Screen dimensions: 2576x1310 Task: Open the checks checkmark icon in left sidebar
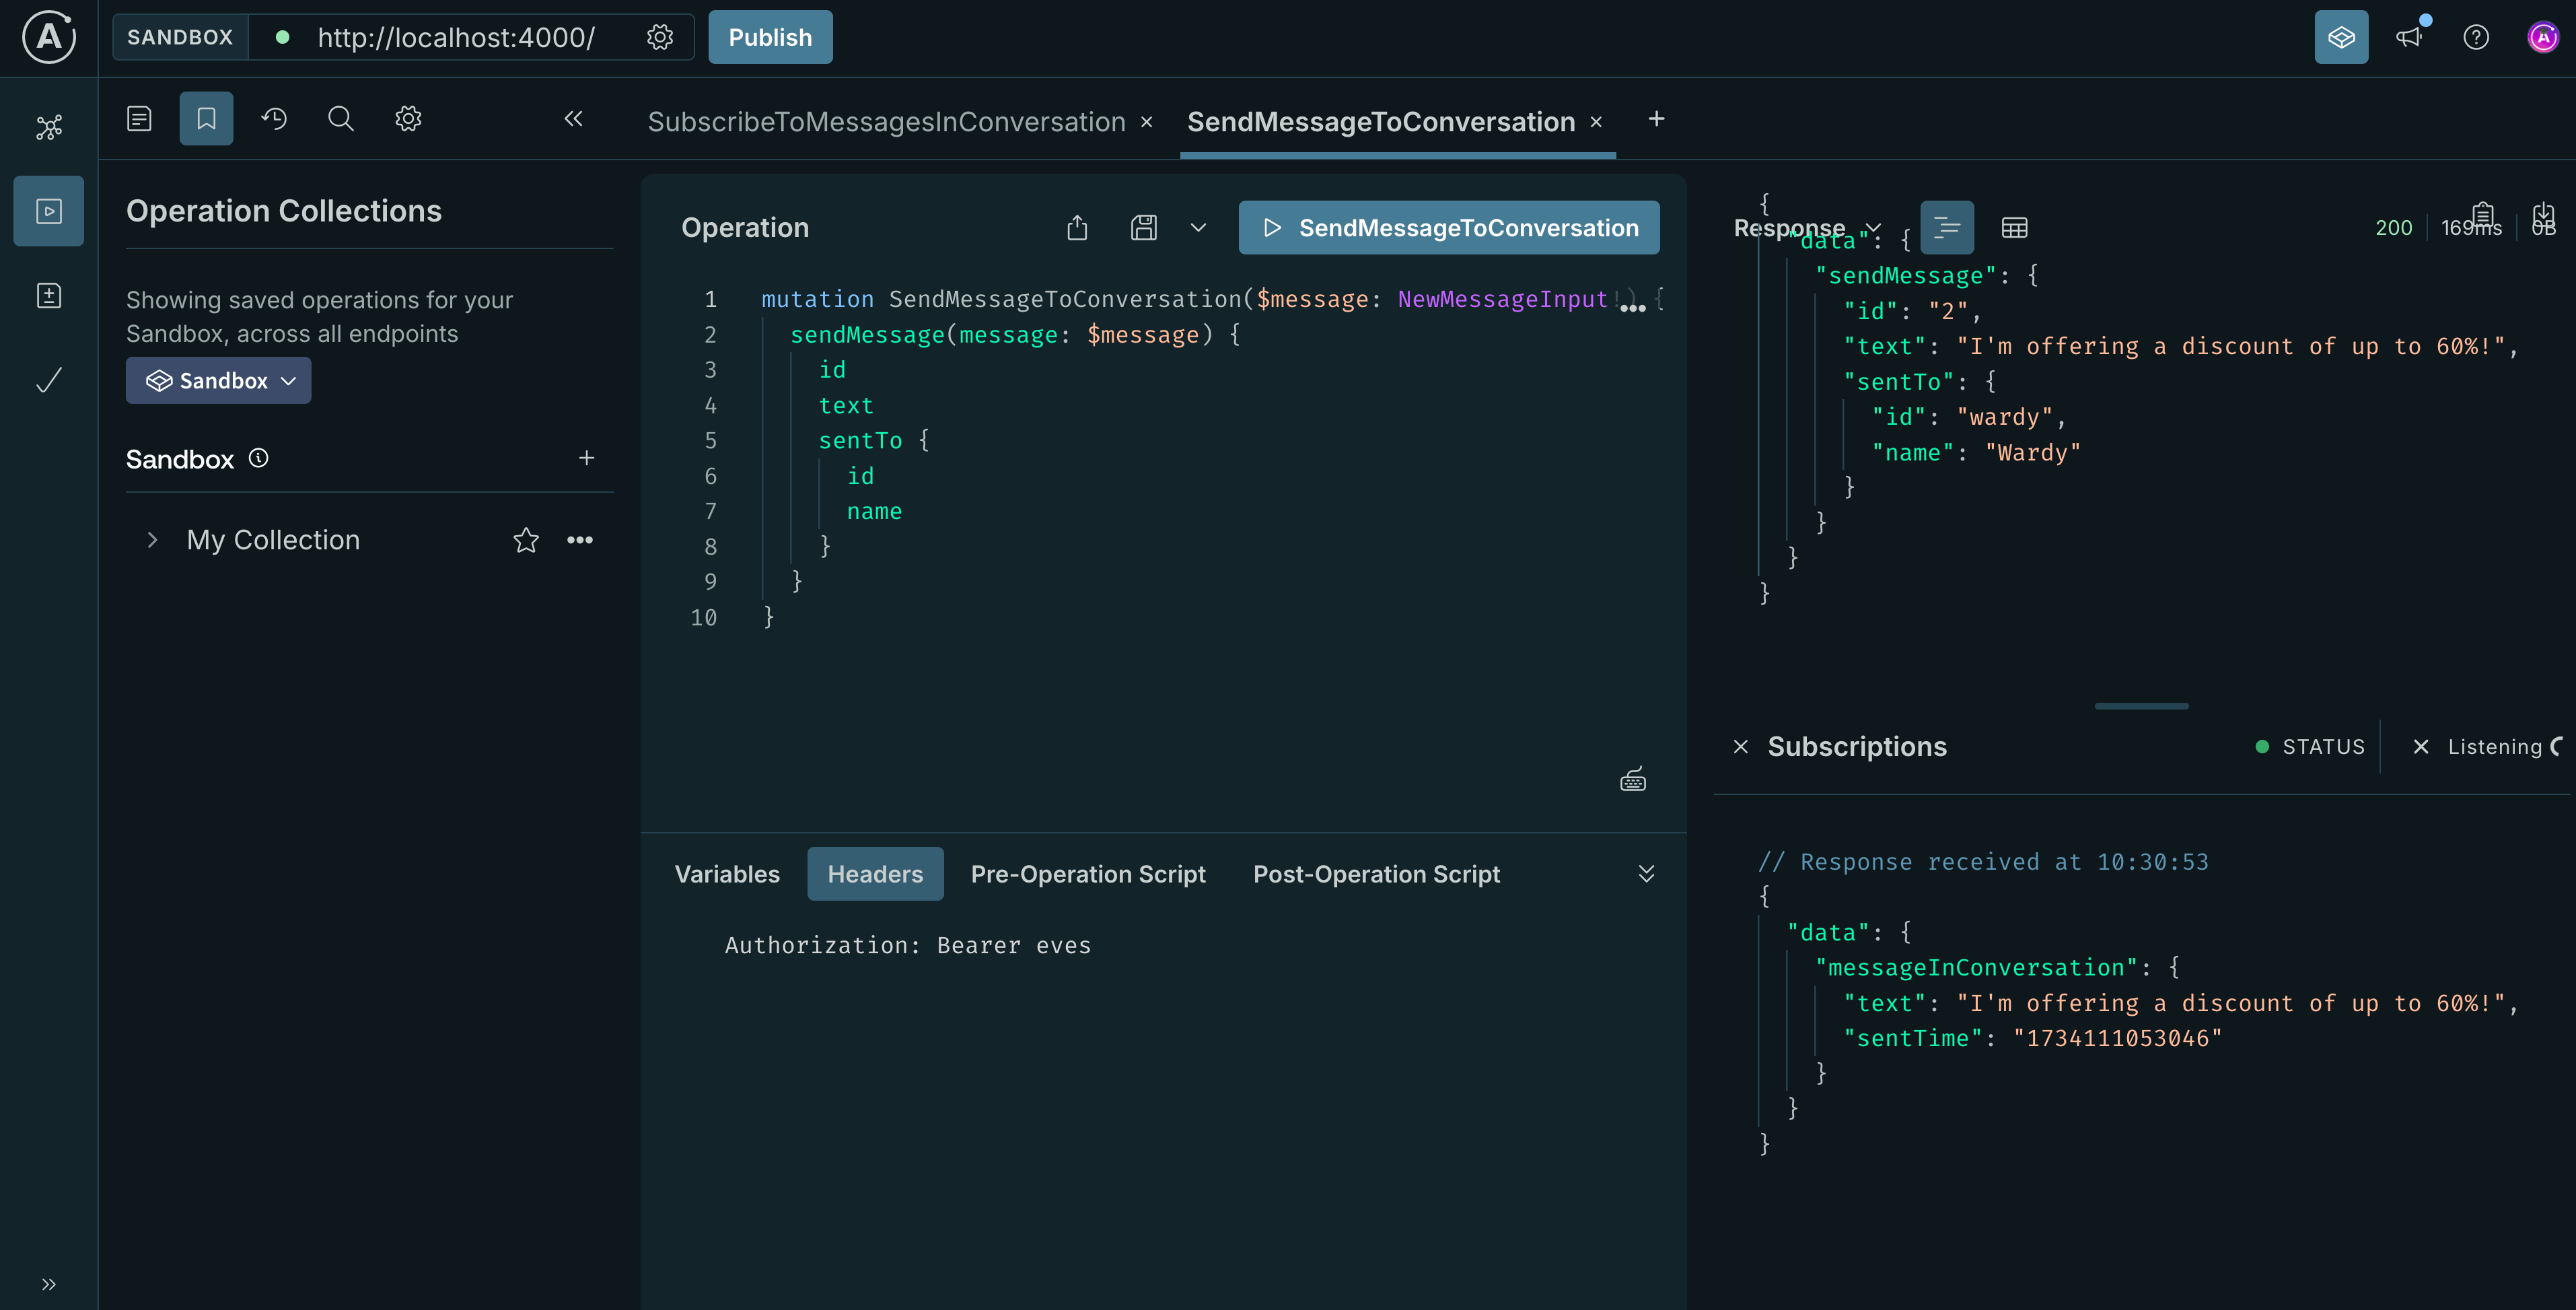[48, 380]
